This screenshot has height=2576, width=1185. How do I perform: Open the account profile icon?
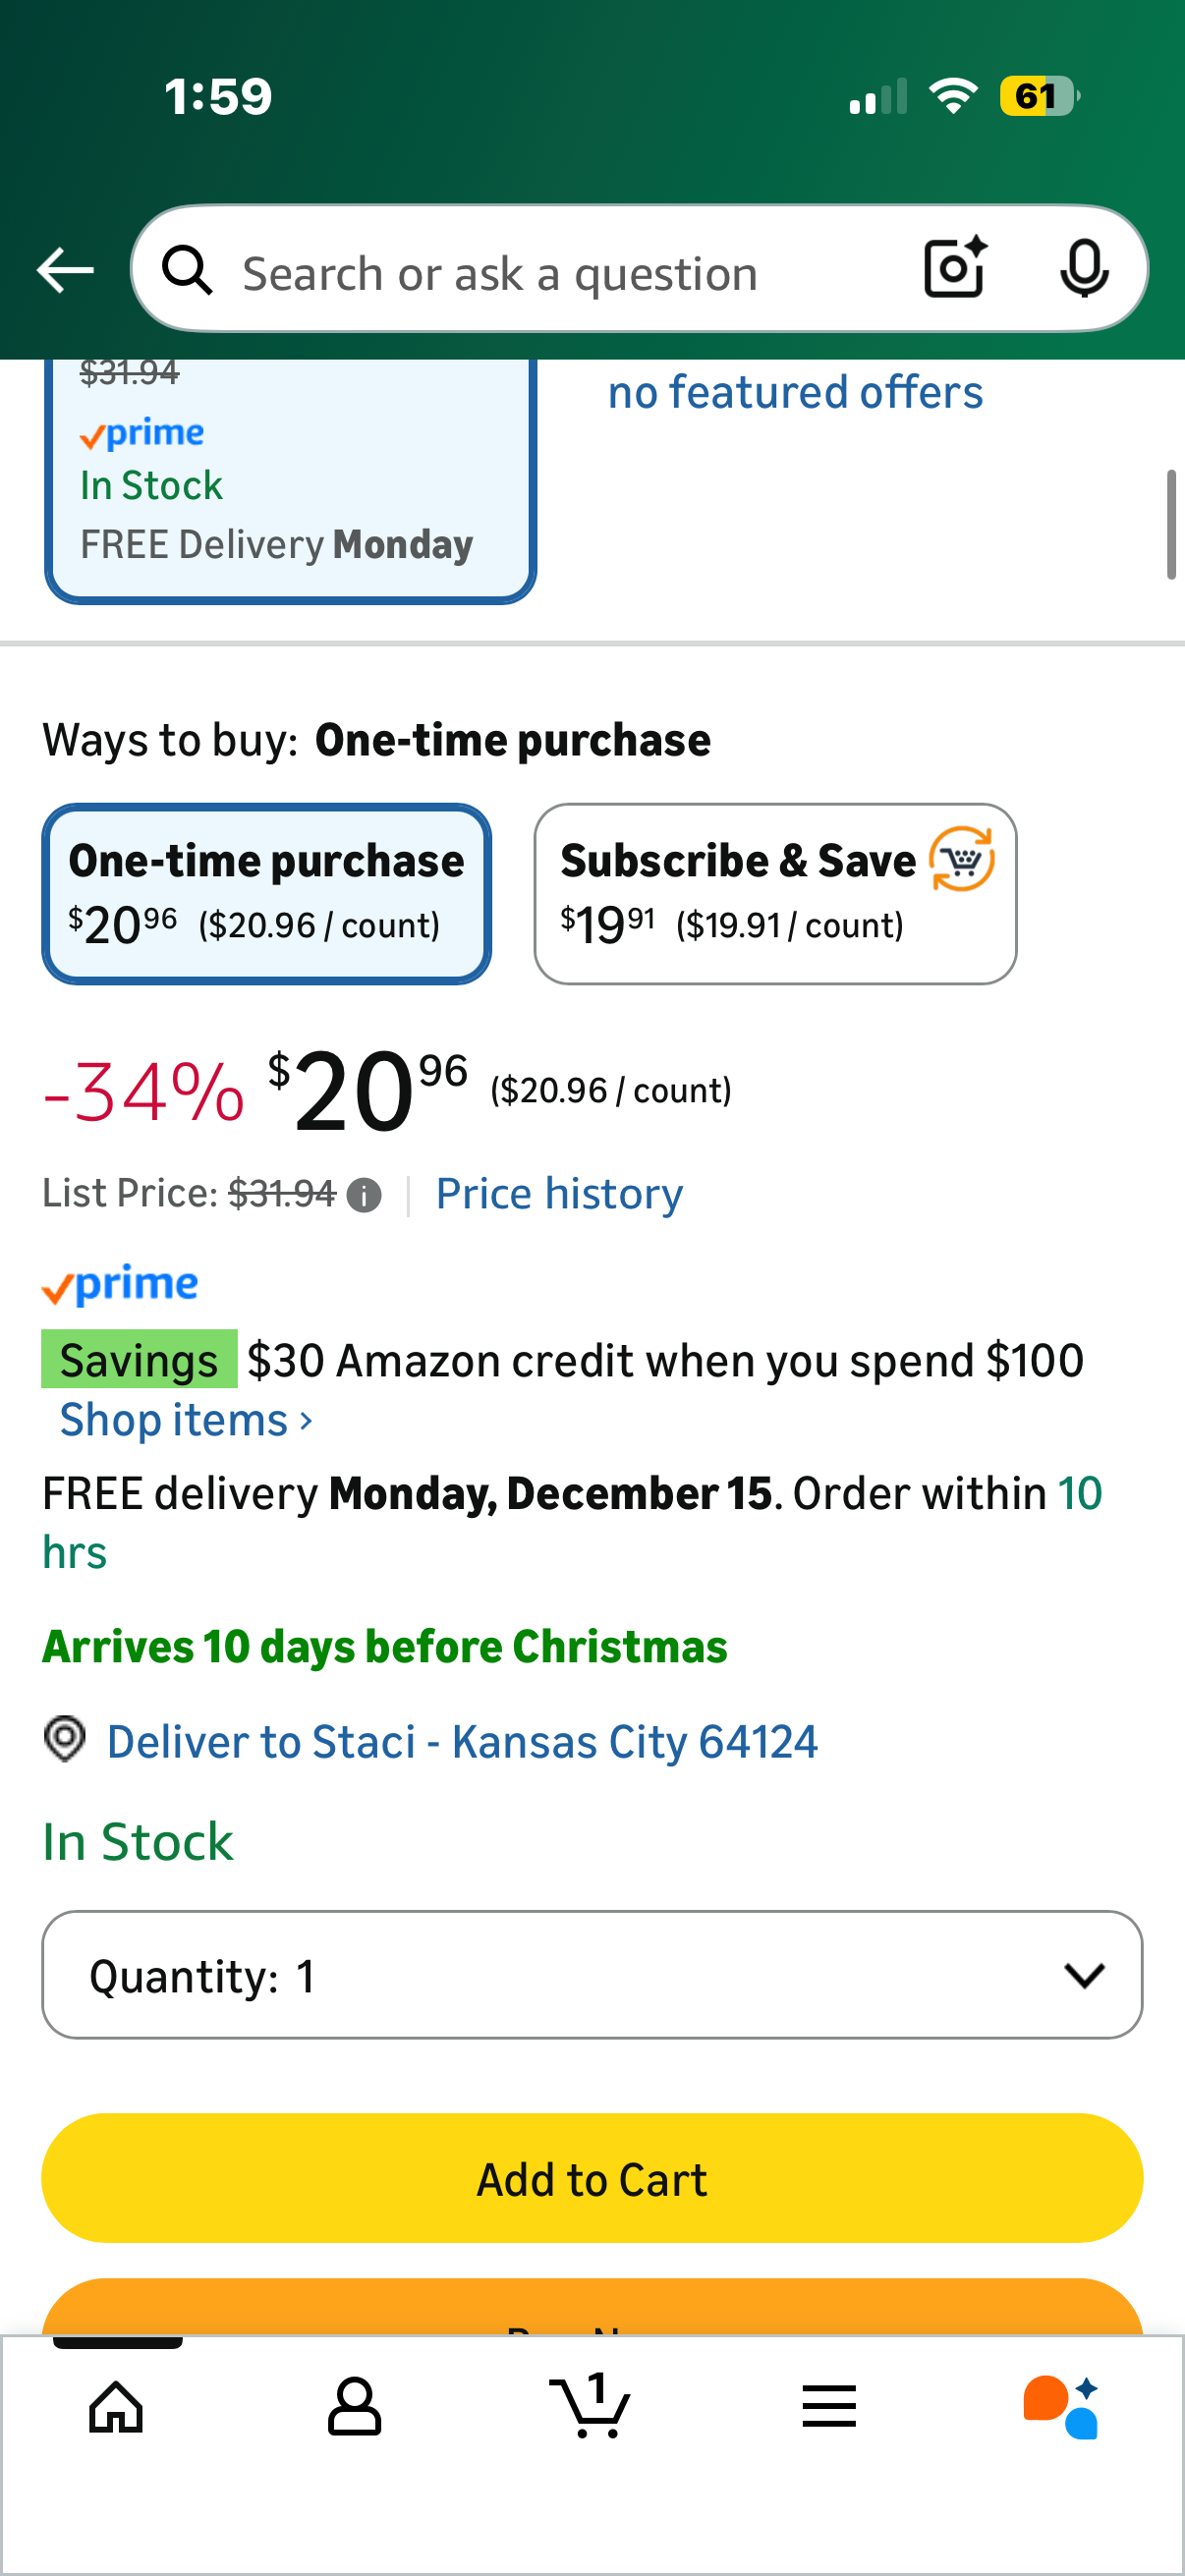coord(354,2406)
